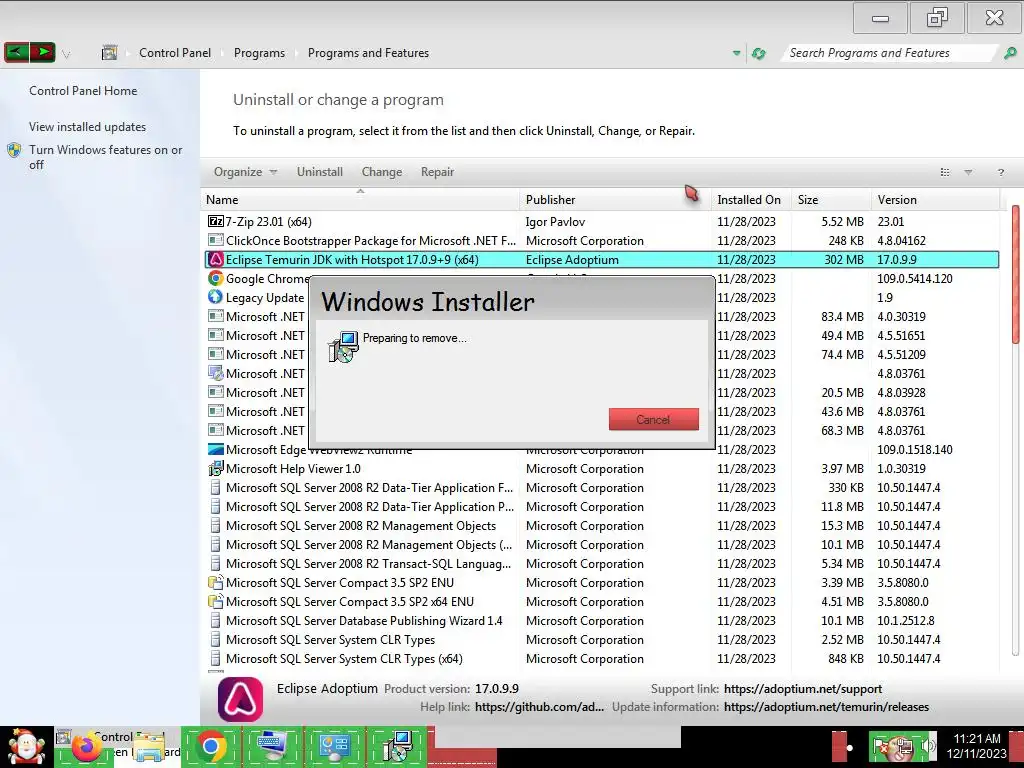
Task: Click the help question mark icon
Action: click(x=1000, y=172)
